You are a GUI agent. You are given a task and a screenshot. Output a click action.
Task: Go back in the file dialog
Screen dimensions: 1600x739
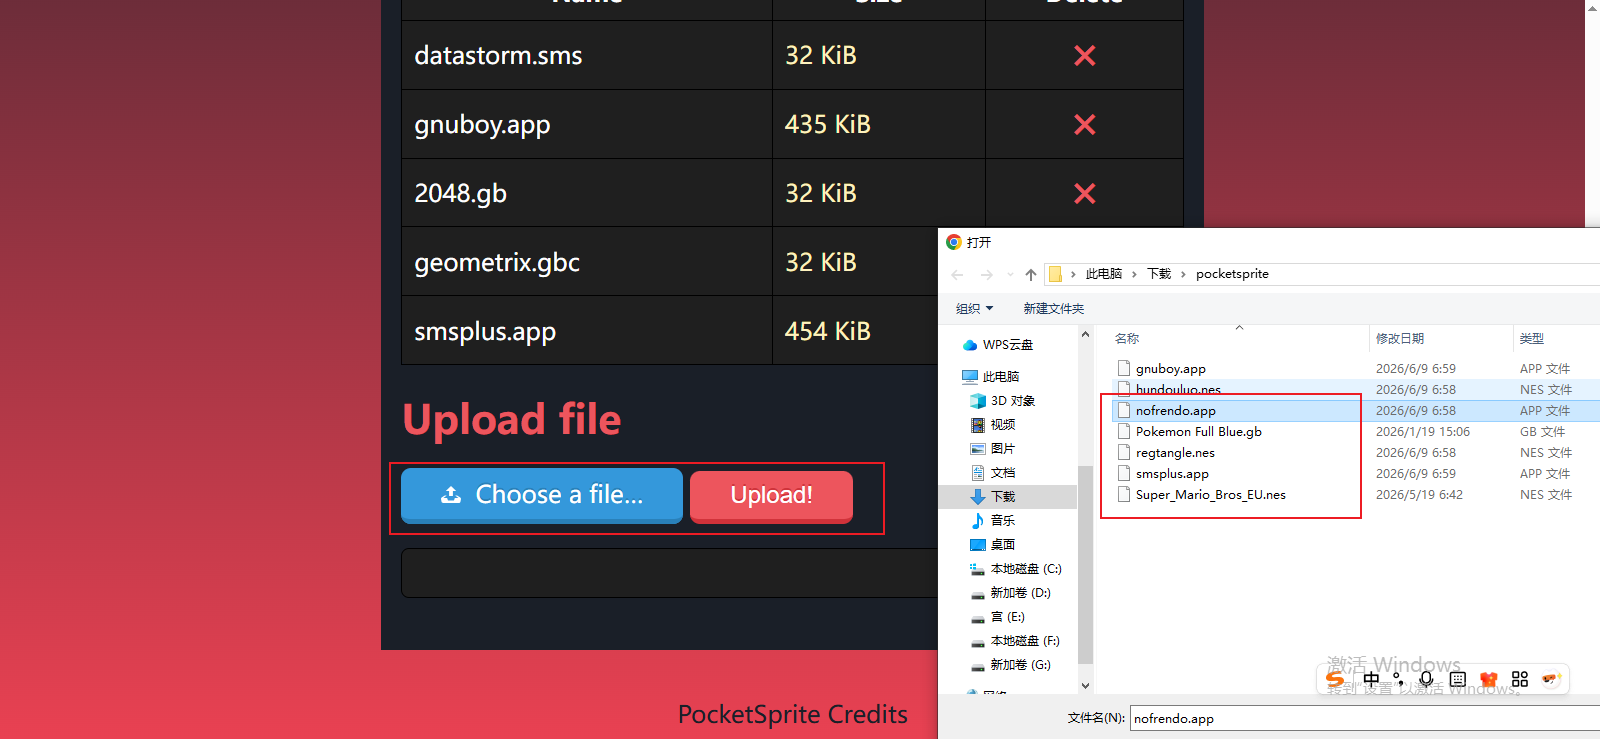(x=958, y=274)
